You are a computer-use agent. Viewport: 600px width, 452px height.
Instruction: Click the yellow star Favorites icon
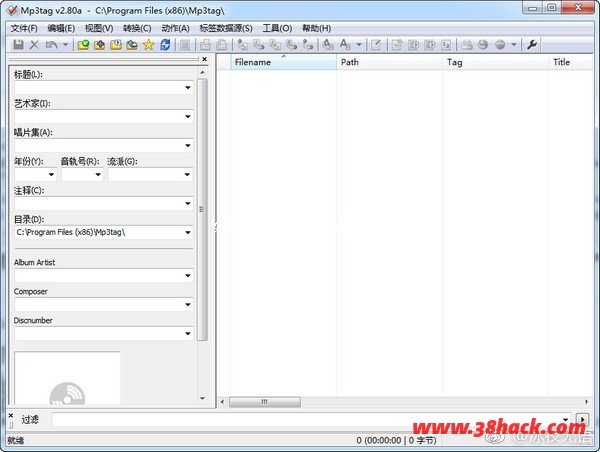(x=148, y=45)
